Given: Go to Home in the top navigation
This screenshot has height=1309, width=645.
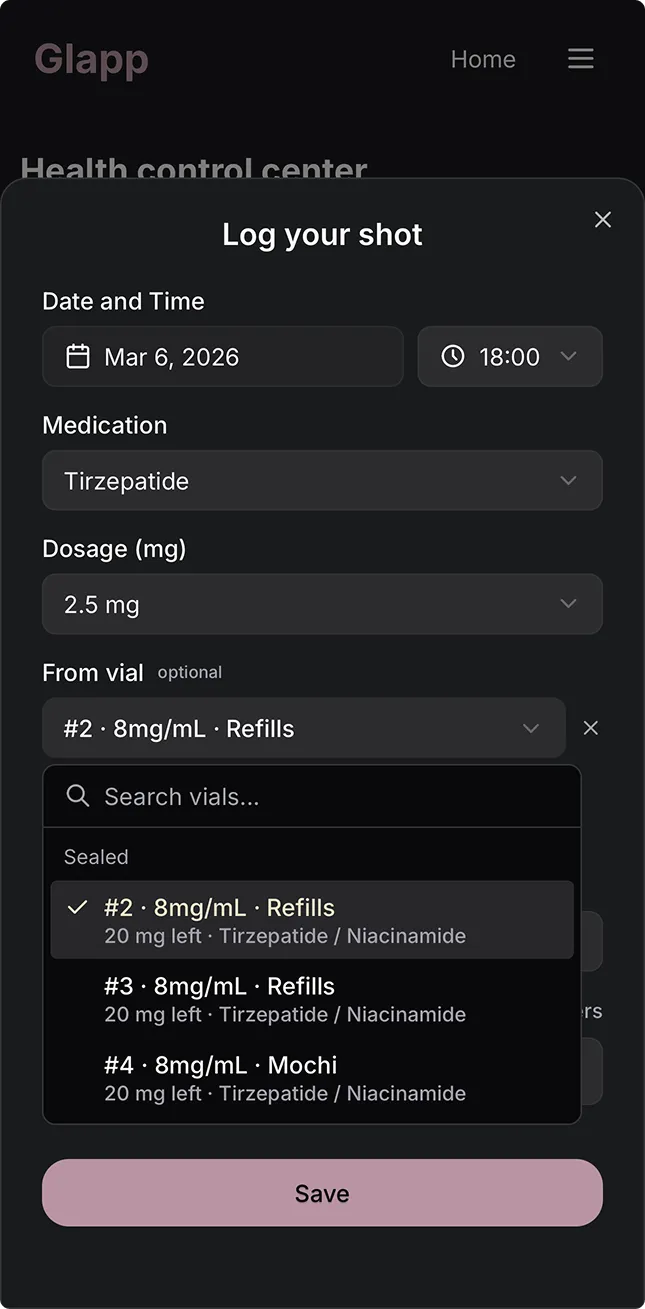Looking at the screenshot, I should point(483,59).
